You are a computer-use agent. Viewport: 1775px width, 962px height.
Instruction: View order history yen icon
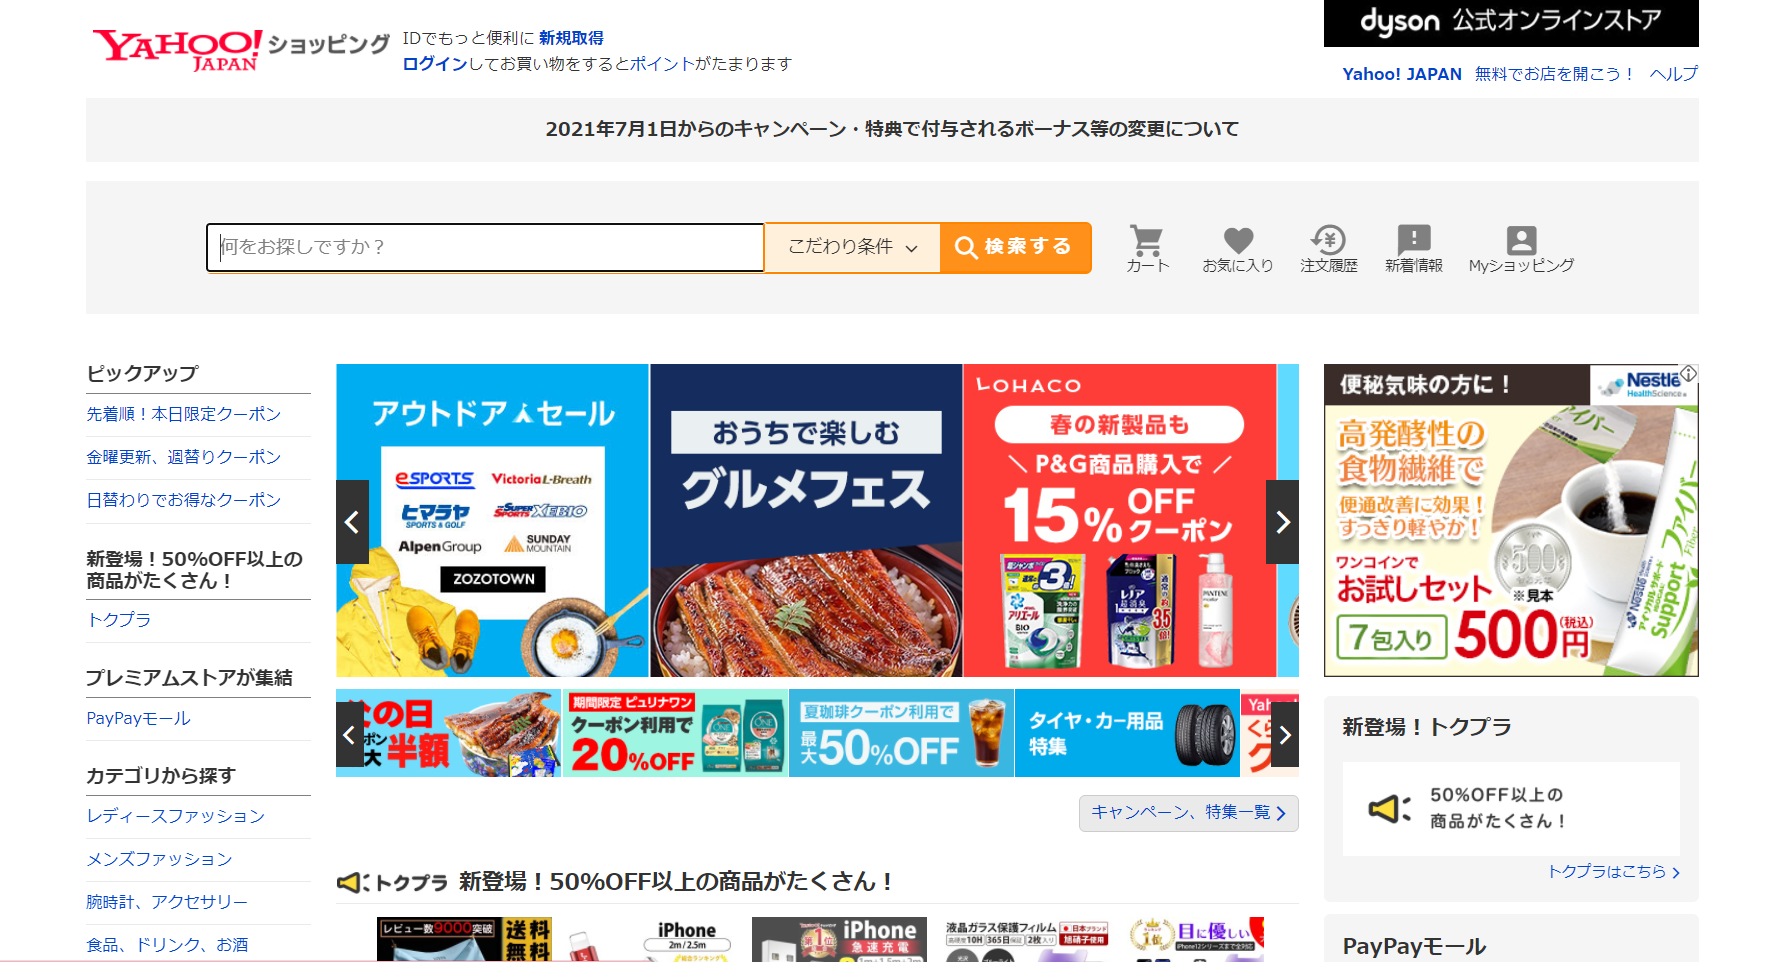(1328, 241)
